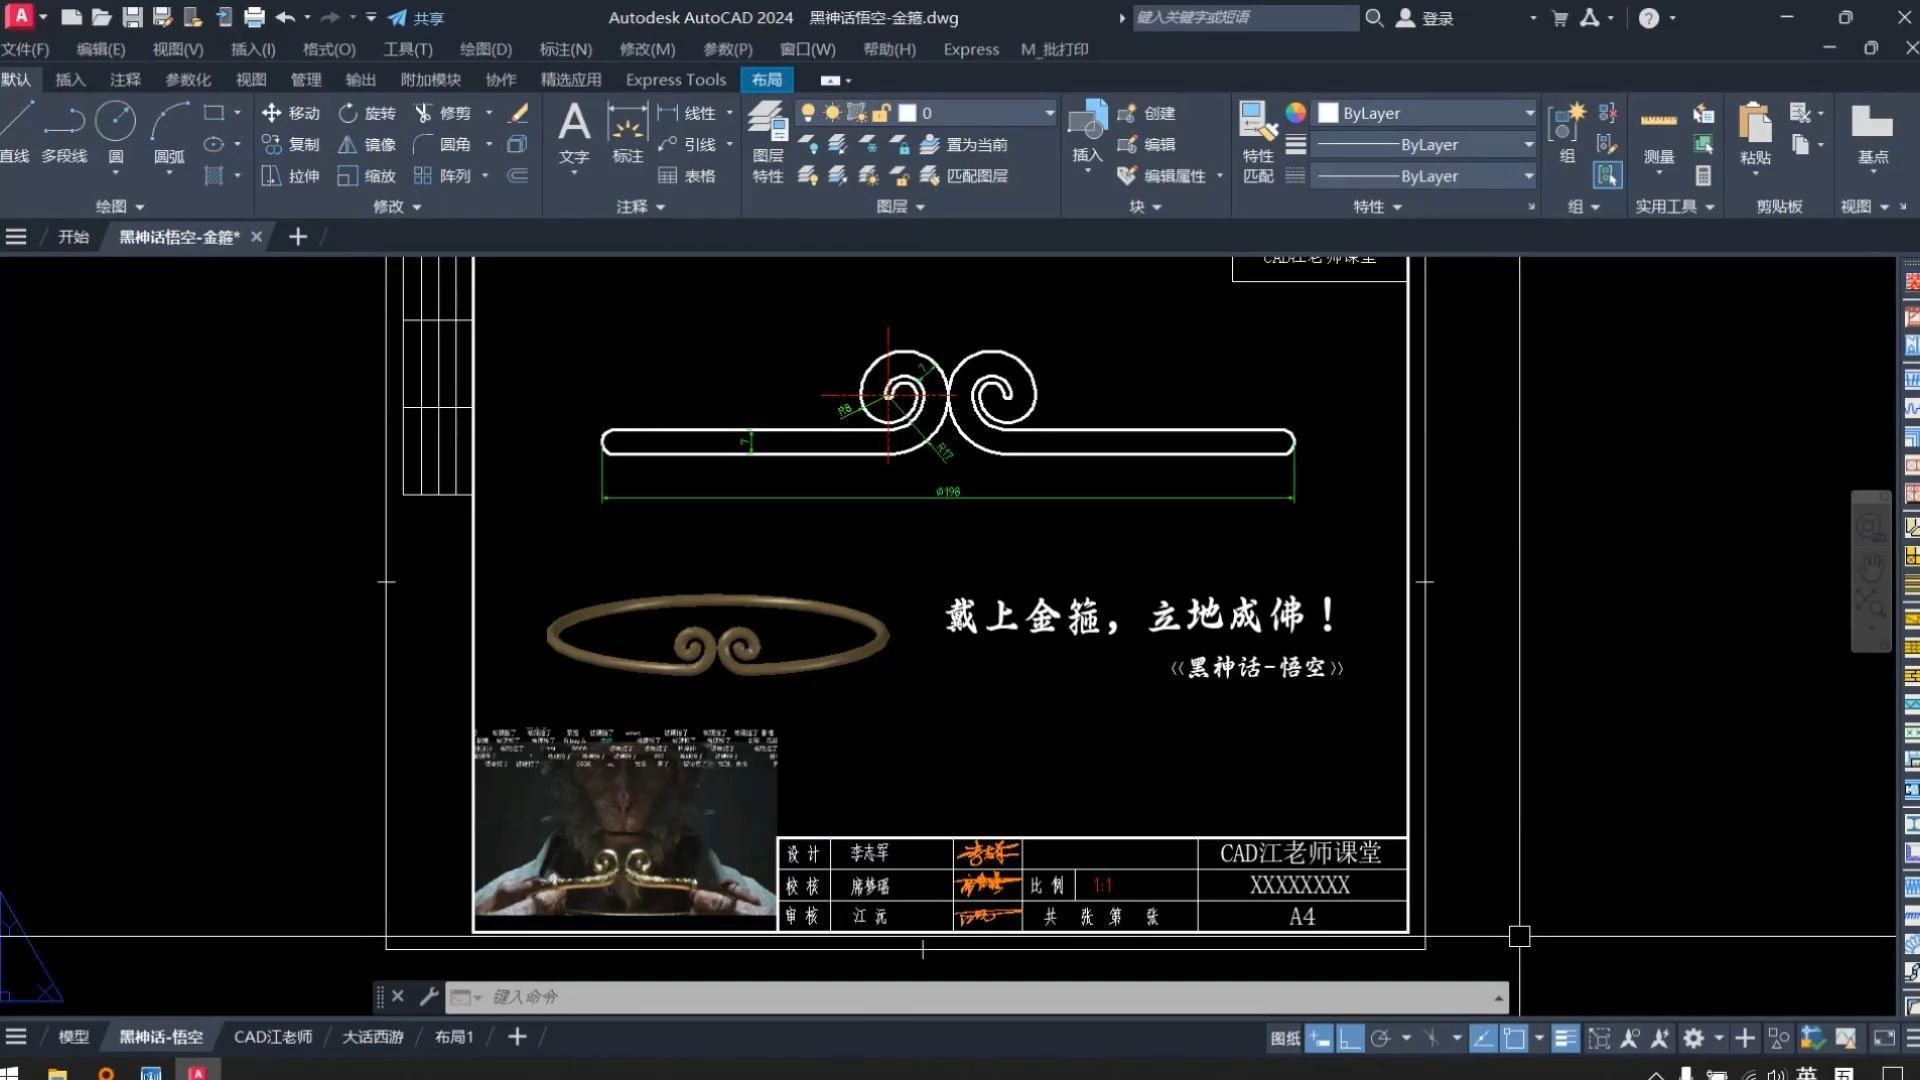Click the Move (移动) tool

pos(290,113)
